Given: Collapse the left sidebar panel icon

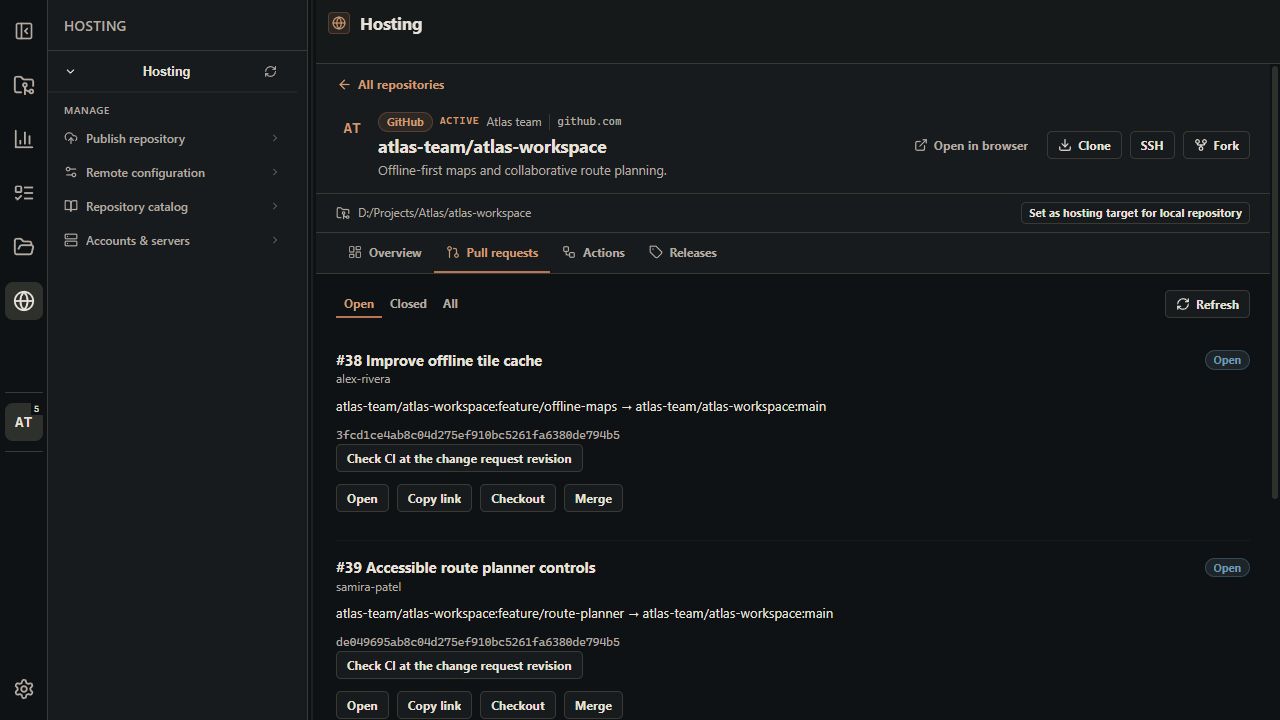Looking at the screenshot, I should 24,31.
